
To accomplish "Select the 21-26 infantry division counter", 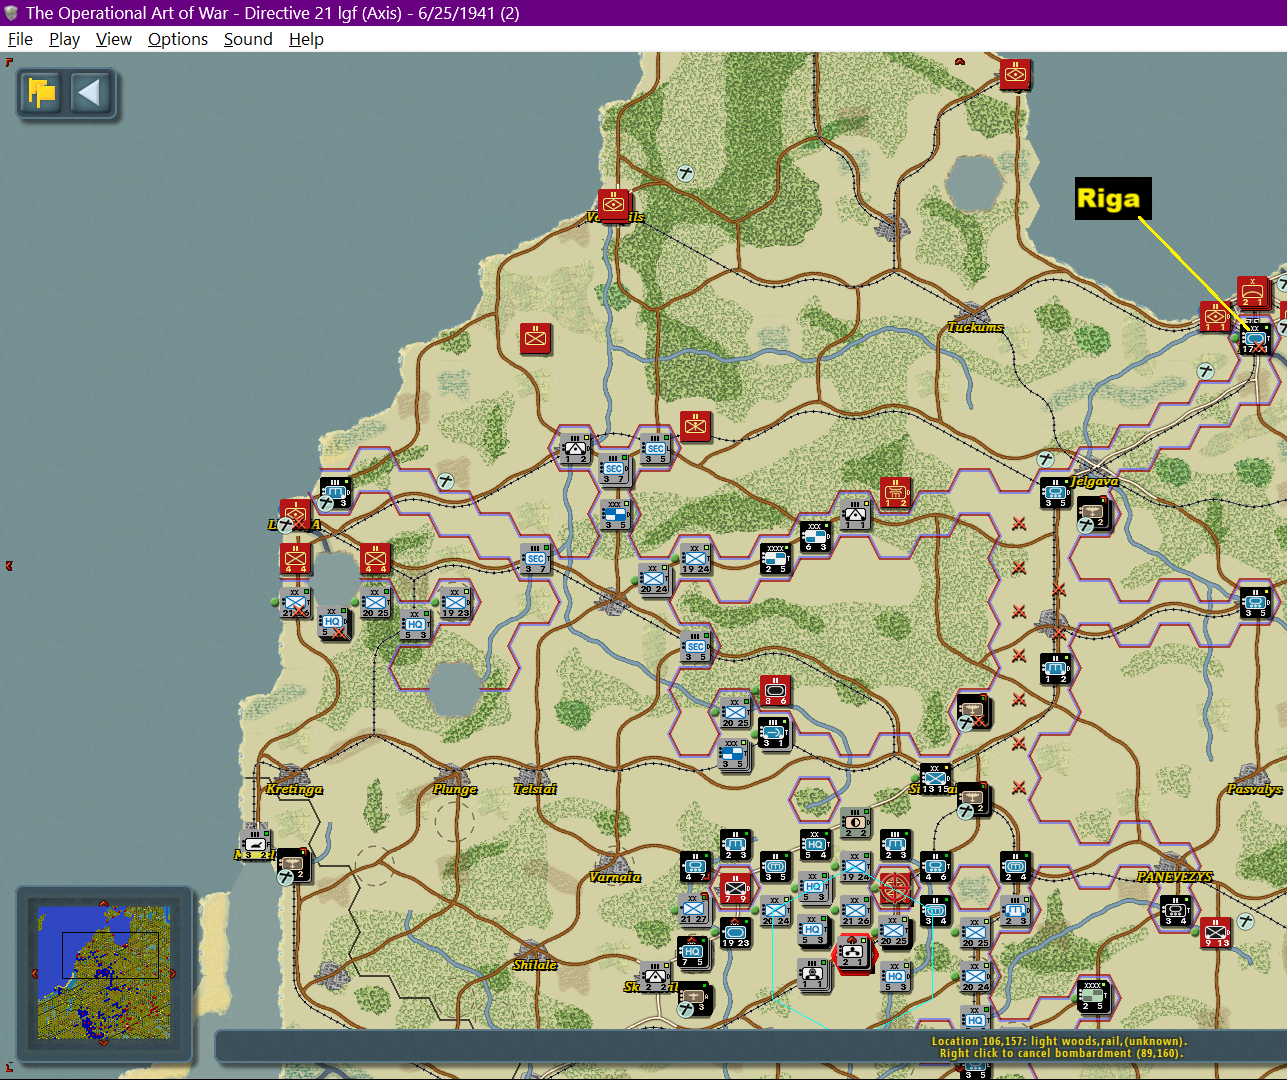I will click(x=855, y=911).
